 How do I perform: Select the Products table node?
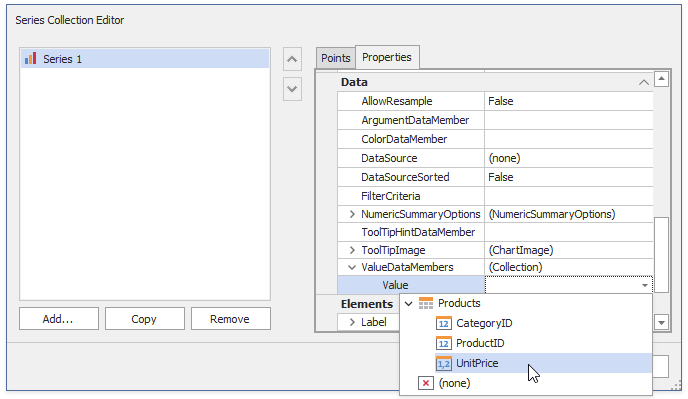[459, 303]
